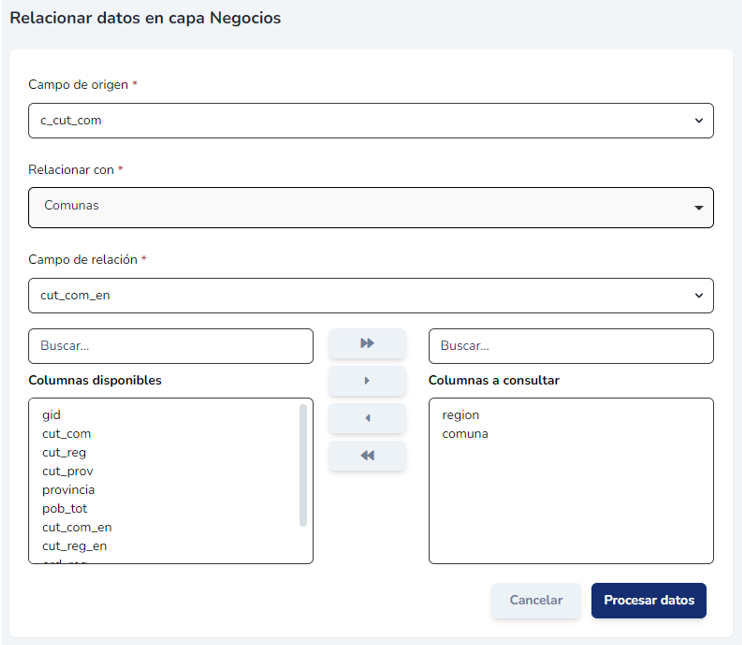Click the single right arrow move button
Screen dimensions: 742x645
(367, 381)
